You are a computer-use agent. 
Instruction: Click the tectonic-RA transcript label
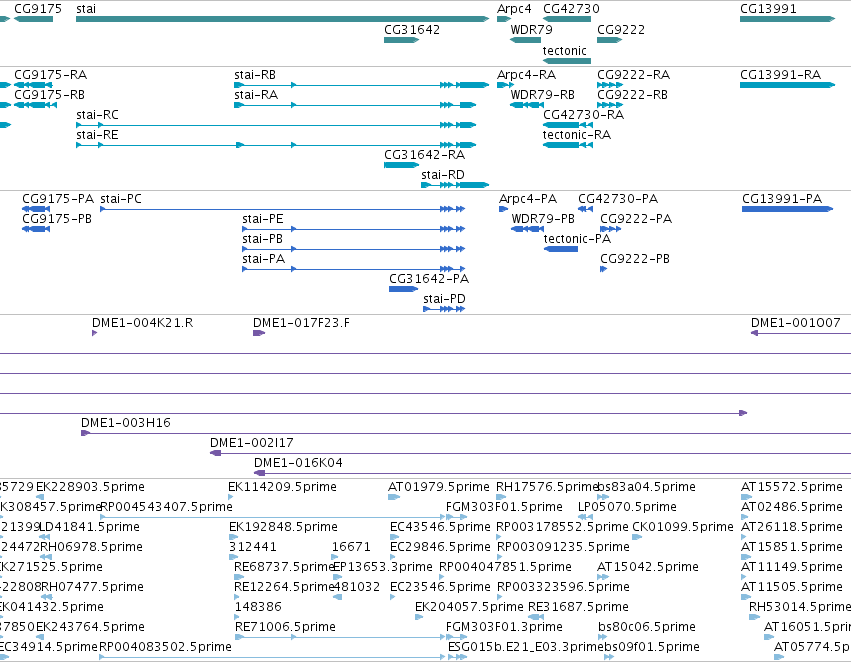coord(577,135)
